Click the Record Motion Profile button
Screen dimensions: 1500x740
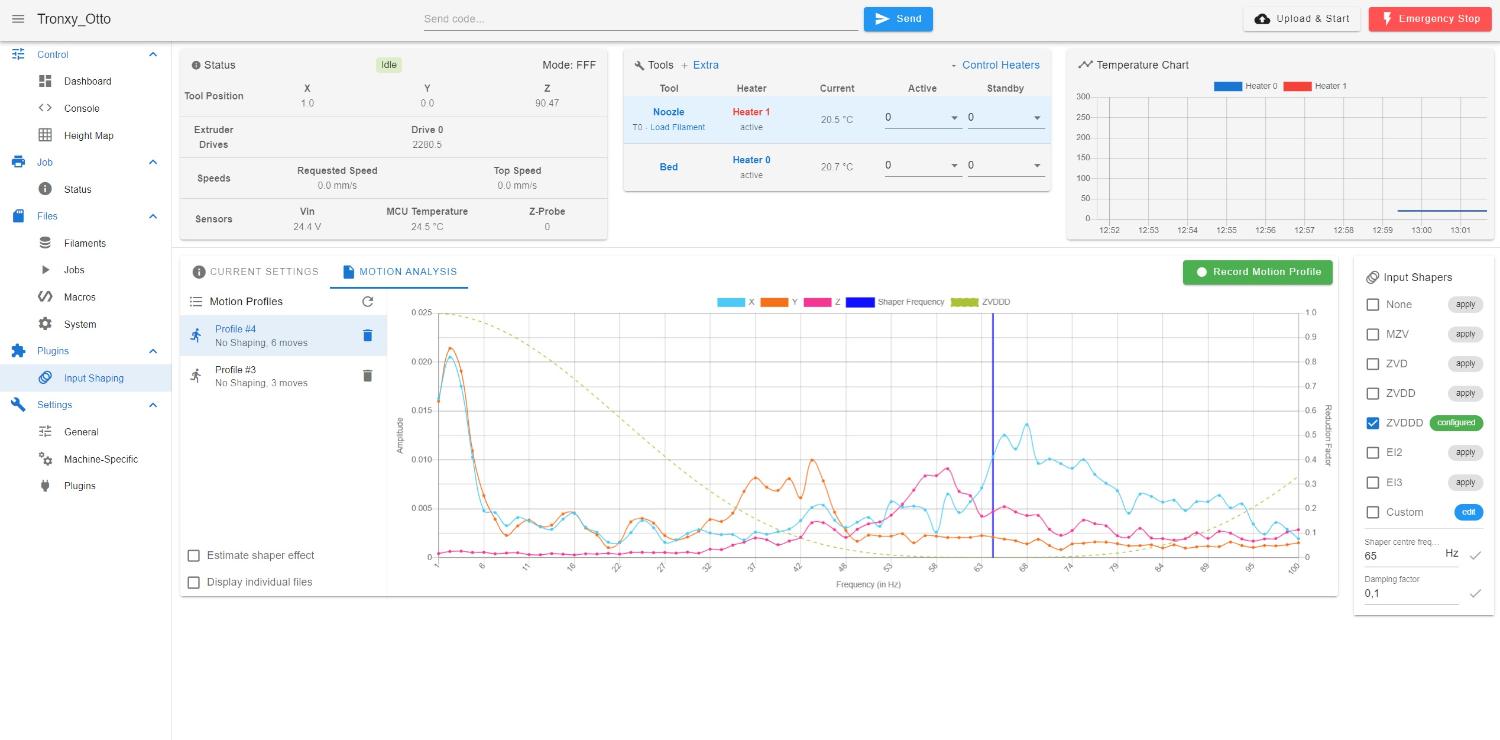[1258, 272]
